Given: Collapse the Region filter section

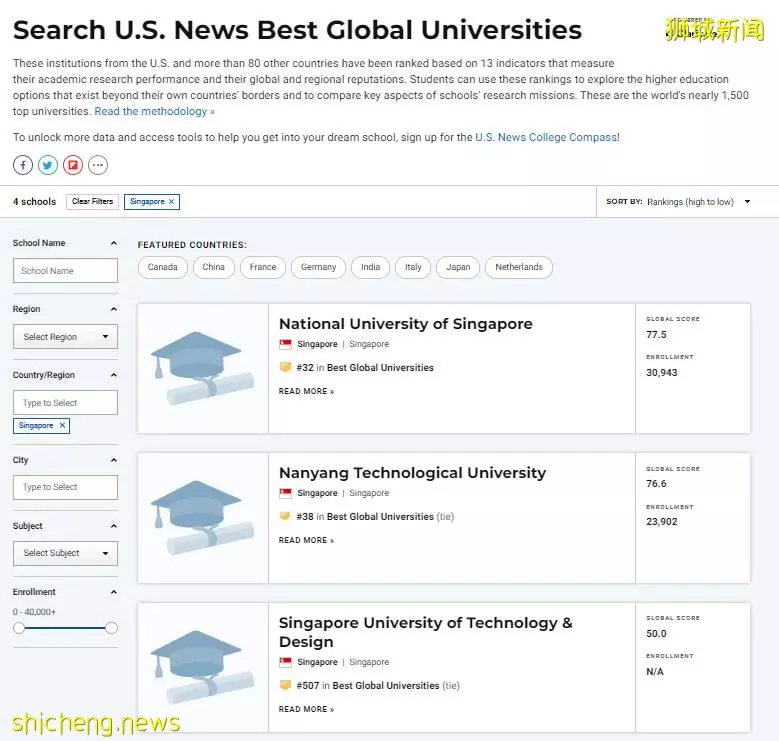Looking at the screenshot, I should 114,309.
